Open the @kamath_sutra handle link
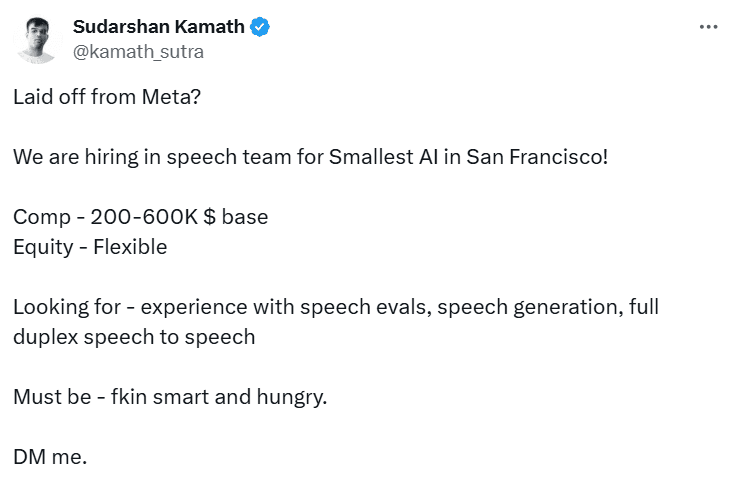Image resolution: width=735 pixels, height=478 pixels. 138,51
